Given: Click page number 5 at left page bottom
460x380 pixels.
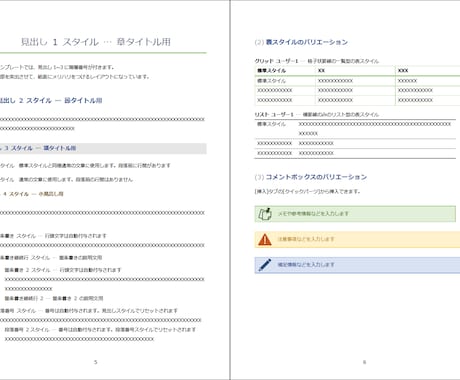Looking at the screenshot, I should pos(96,362).
